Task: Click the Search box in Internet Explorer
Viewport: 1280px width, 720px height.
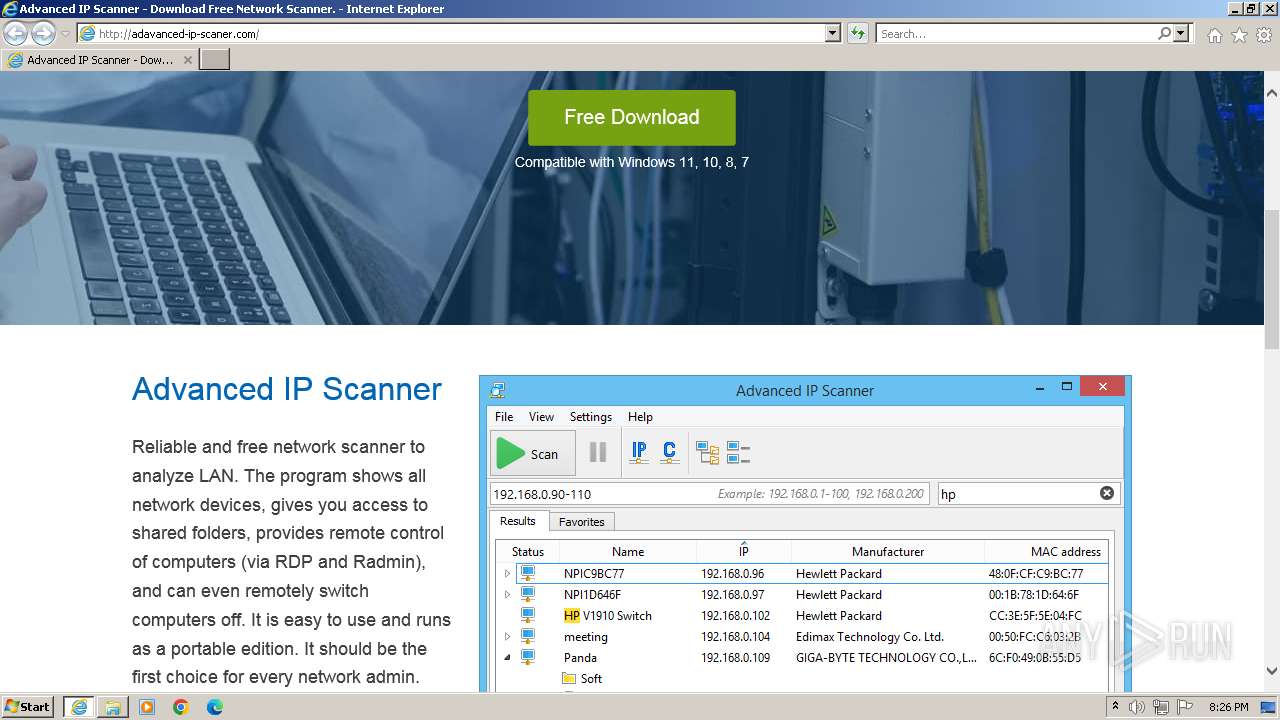Action: click(x=1016, y=34)
